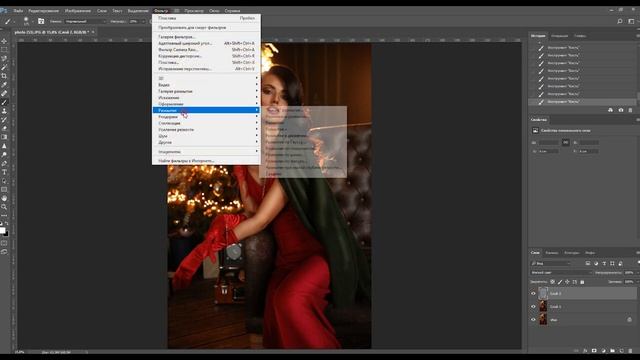Hide the Фон background layer
This screenshot has height=360, width=640.
(533, 320)
